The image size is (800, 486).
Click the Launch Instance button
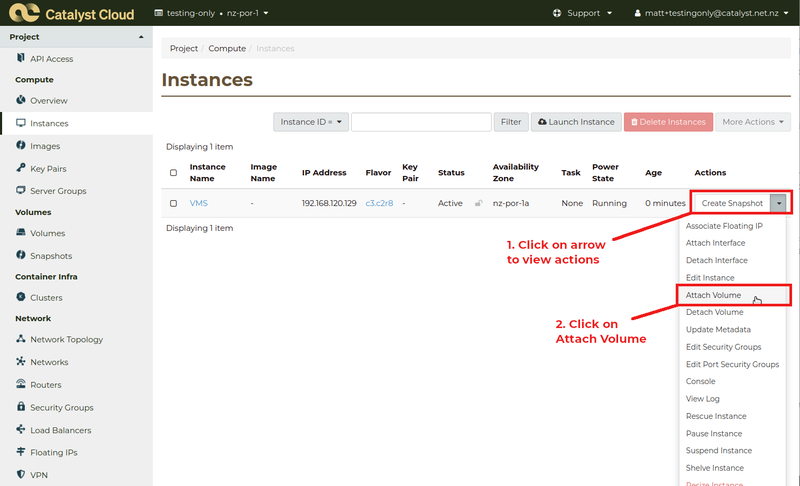coord(576,122)
